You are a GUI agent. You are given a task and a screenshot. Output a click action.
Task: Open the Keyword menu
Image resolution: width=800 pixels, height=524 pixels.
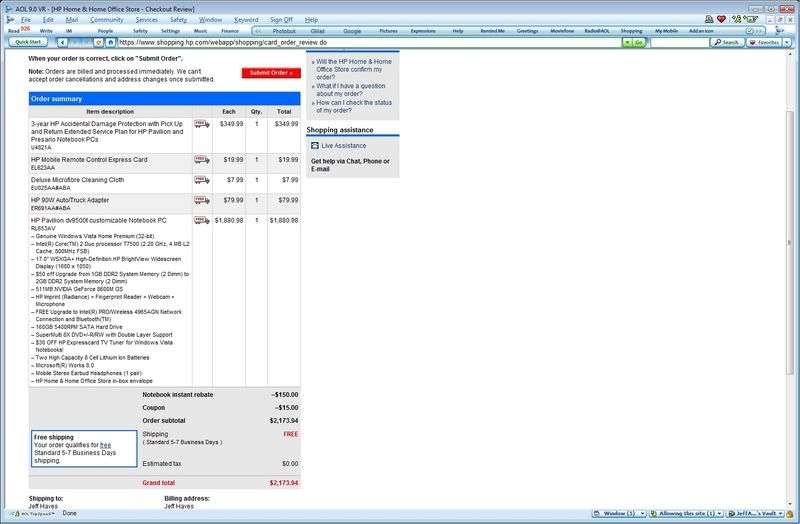click(x=246, y=19)
